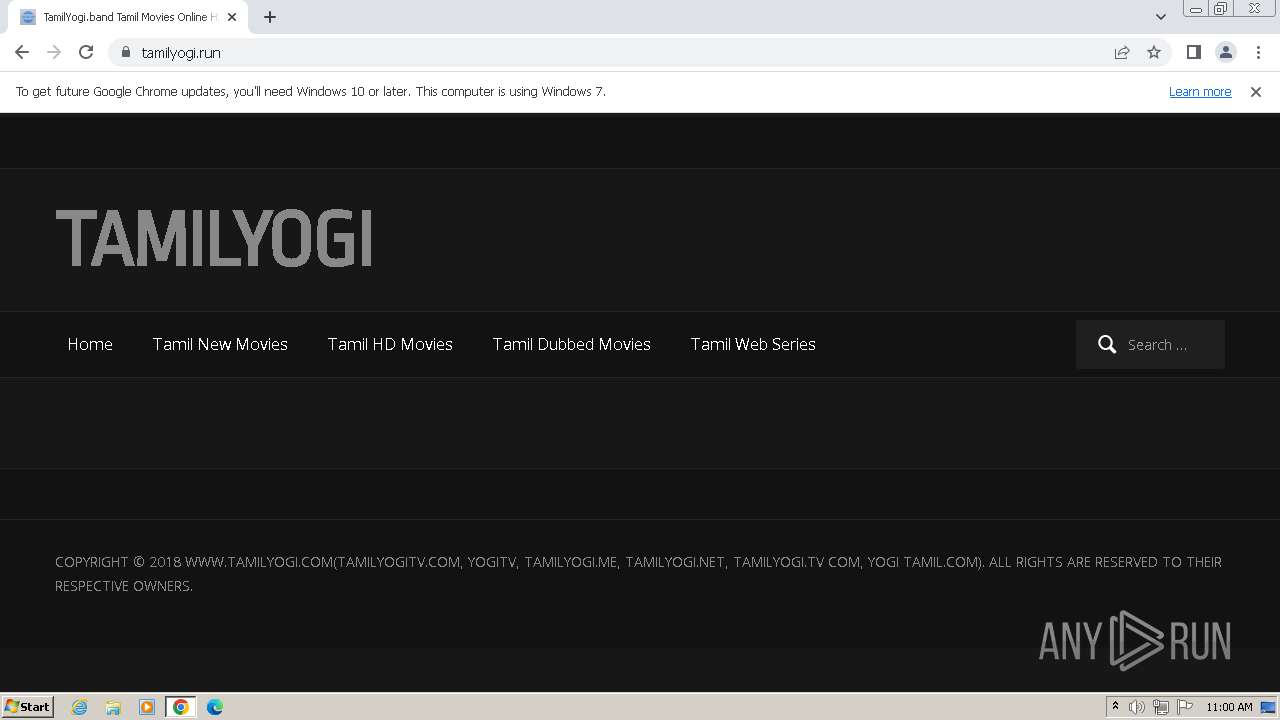The width and height of the screenshot is (1280, 720).
Task: Open tab search dropdown arrow
Action: (1161, 17)
